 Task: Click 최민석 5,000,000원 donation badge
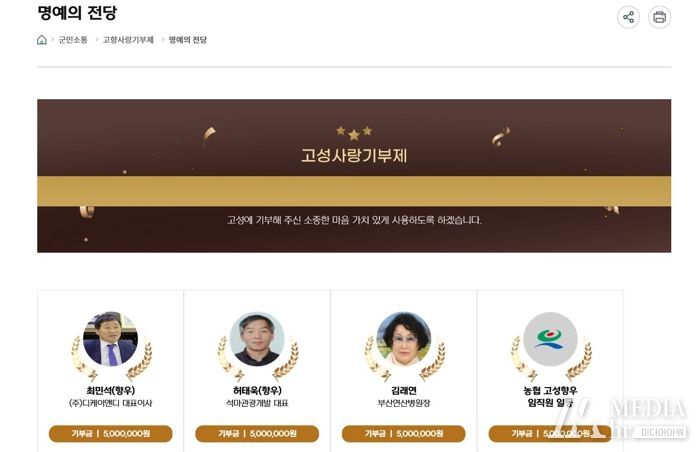(x=111, y=433)
